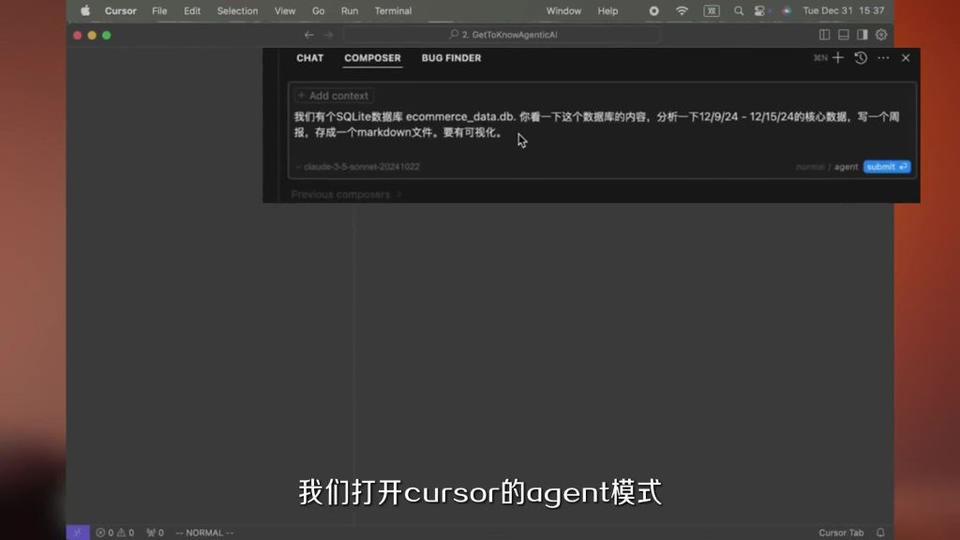This screenshot has width=960, height=540.
Task: Click the date and time clock
Action: click(844, 11)
